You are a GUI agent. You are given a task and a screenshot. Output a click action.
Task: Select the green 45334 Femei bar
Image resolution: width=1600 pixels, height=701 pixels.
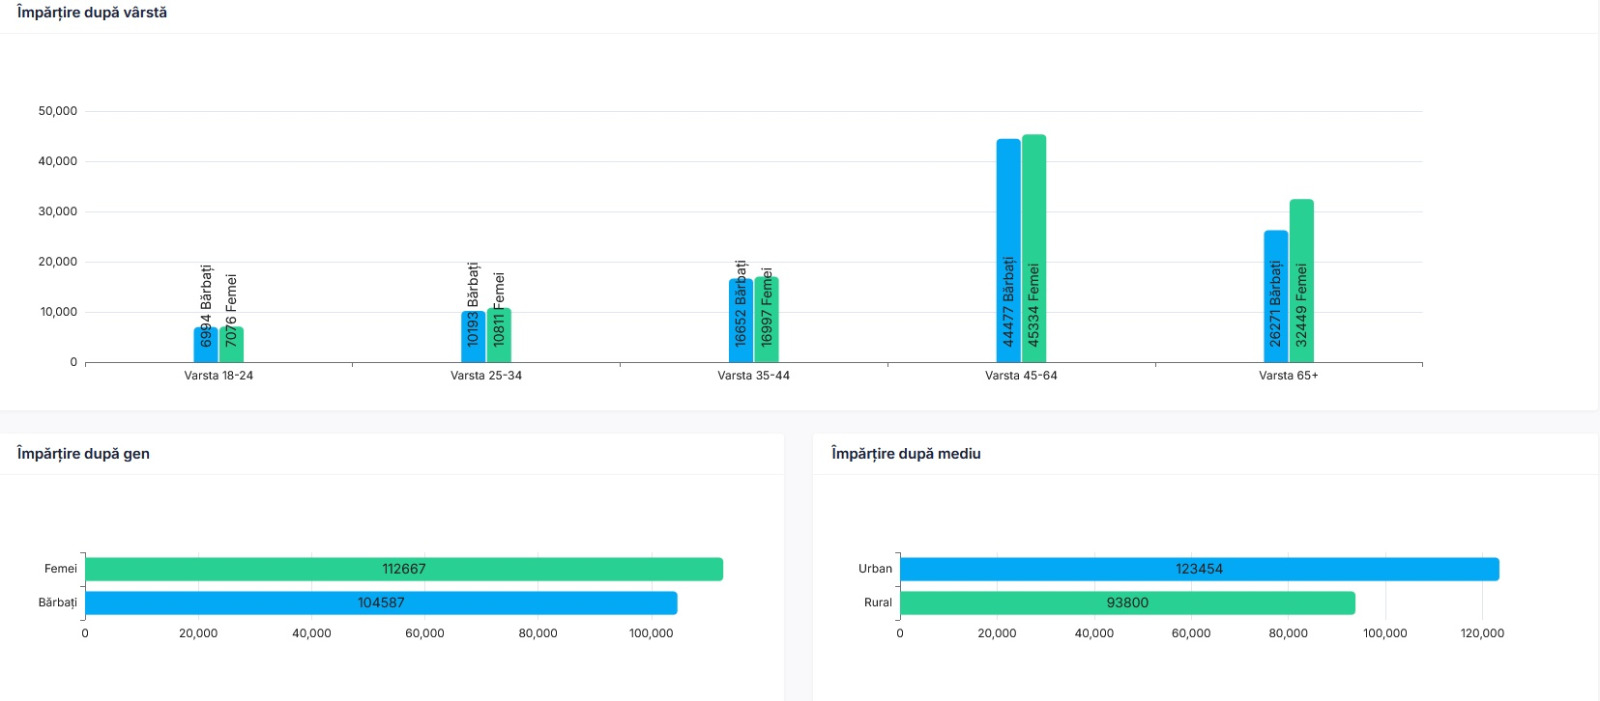click(1034, 249)
